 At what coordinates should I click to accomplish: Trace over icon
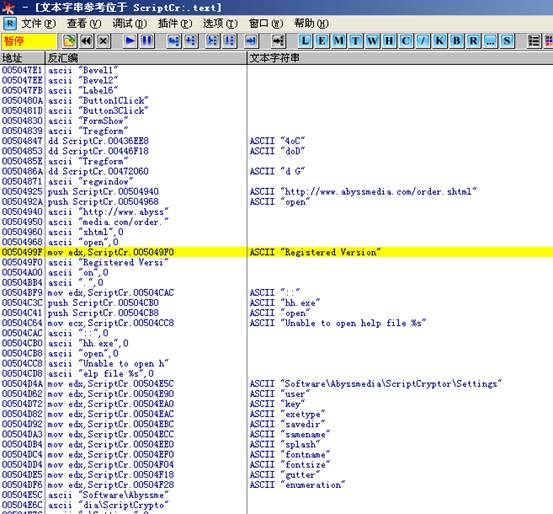click(229, 41)
